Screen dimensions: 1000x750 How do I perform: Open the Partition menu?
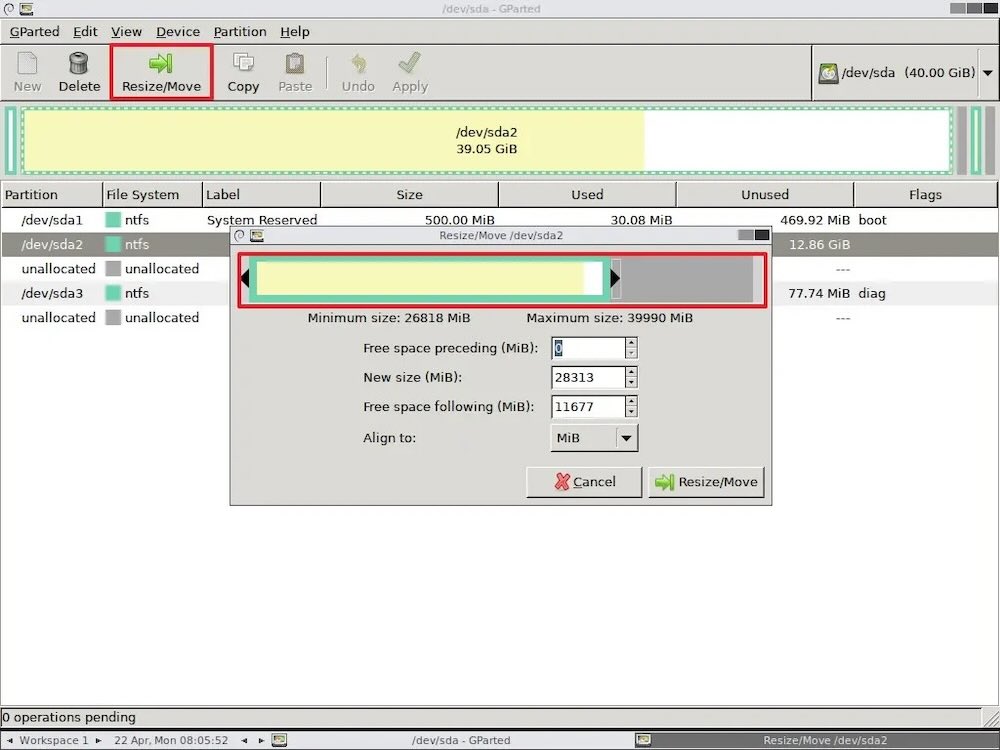pos(239,32)
